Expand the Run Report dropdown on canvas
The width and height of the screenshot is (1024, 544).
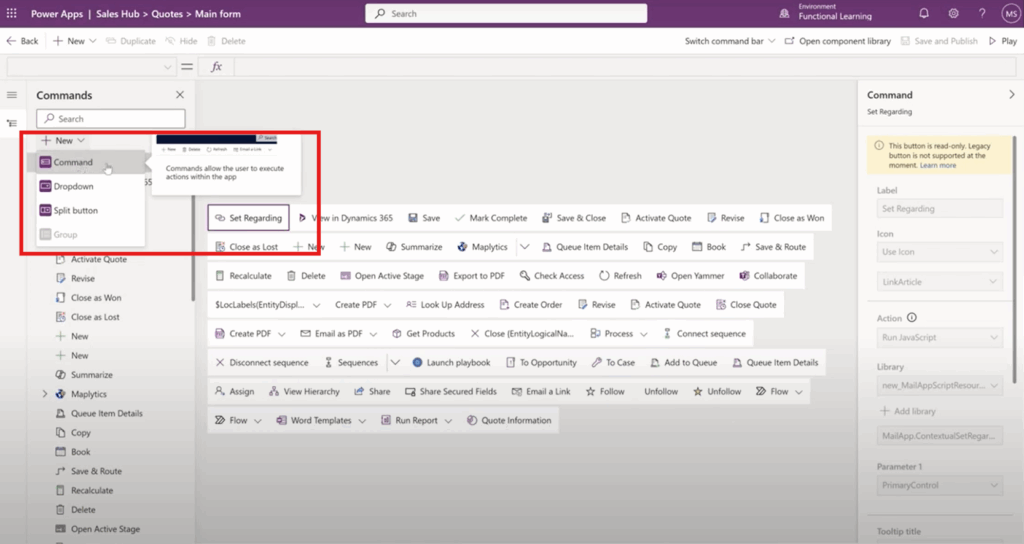coord(448,421)
